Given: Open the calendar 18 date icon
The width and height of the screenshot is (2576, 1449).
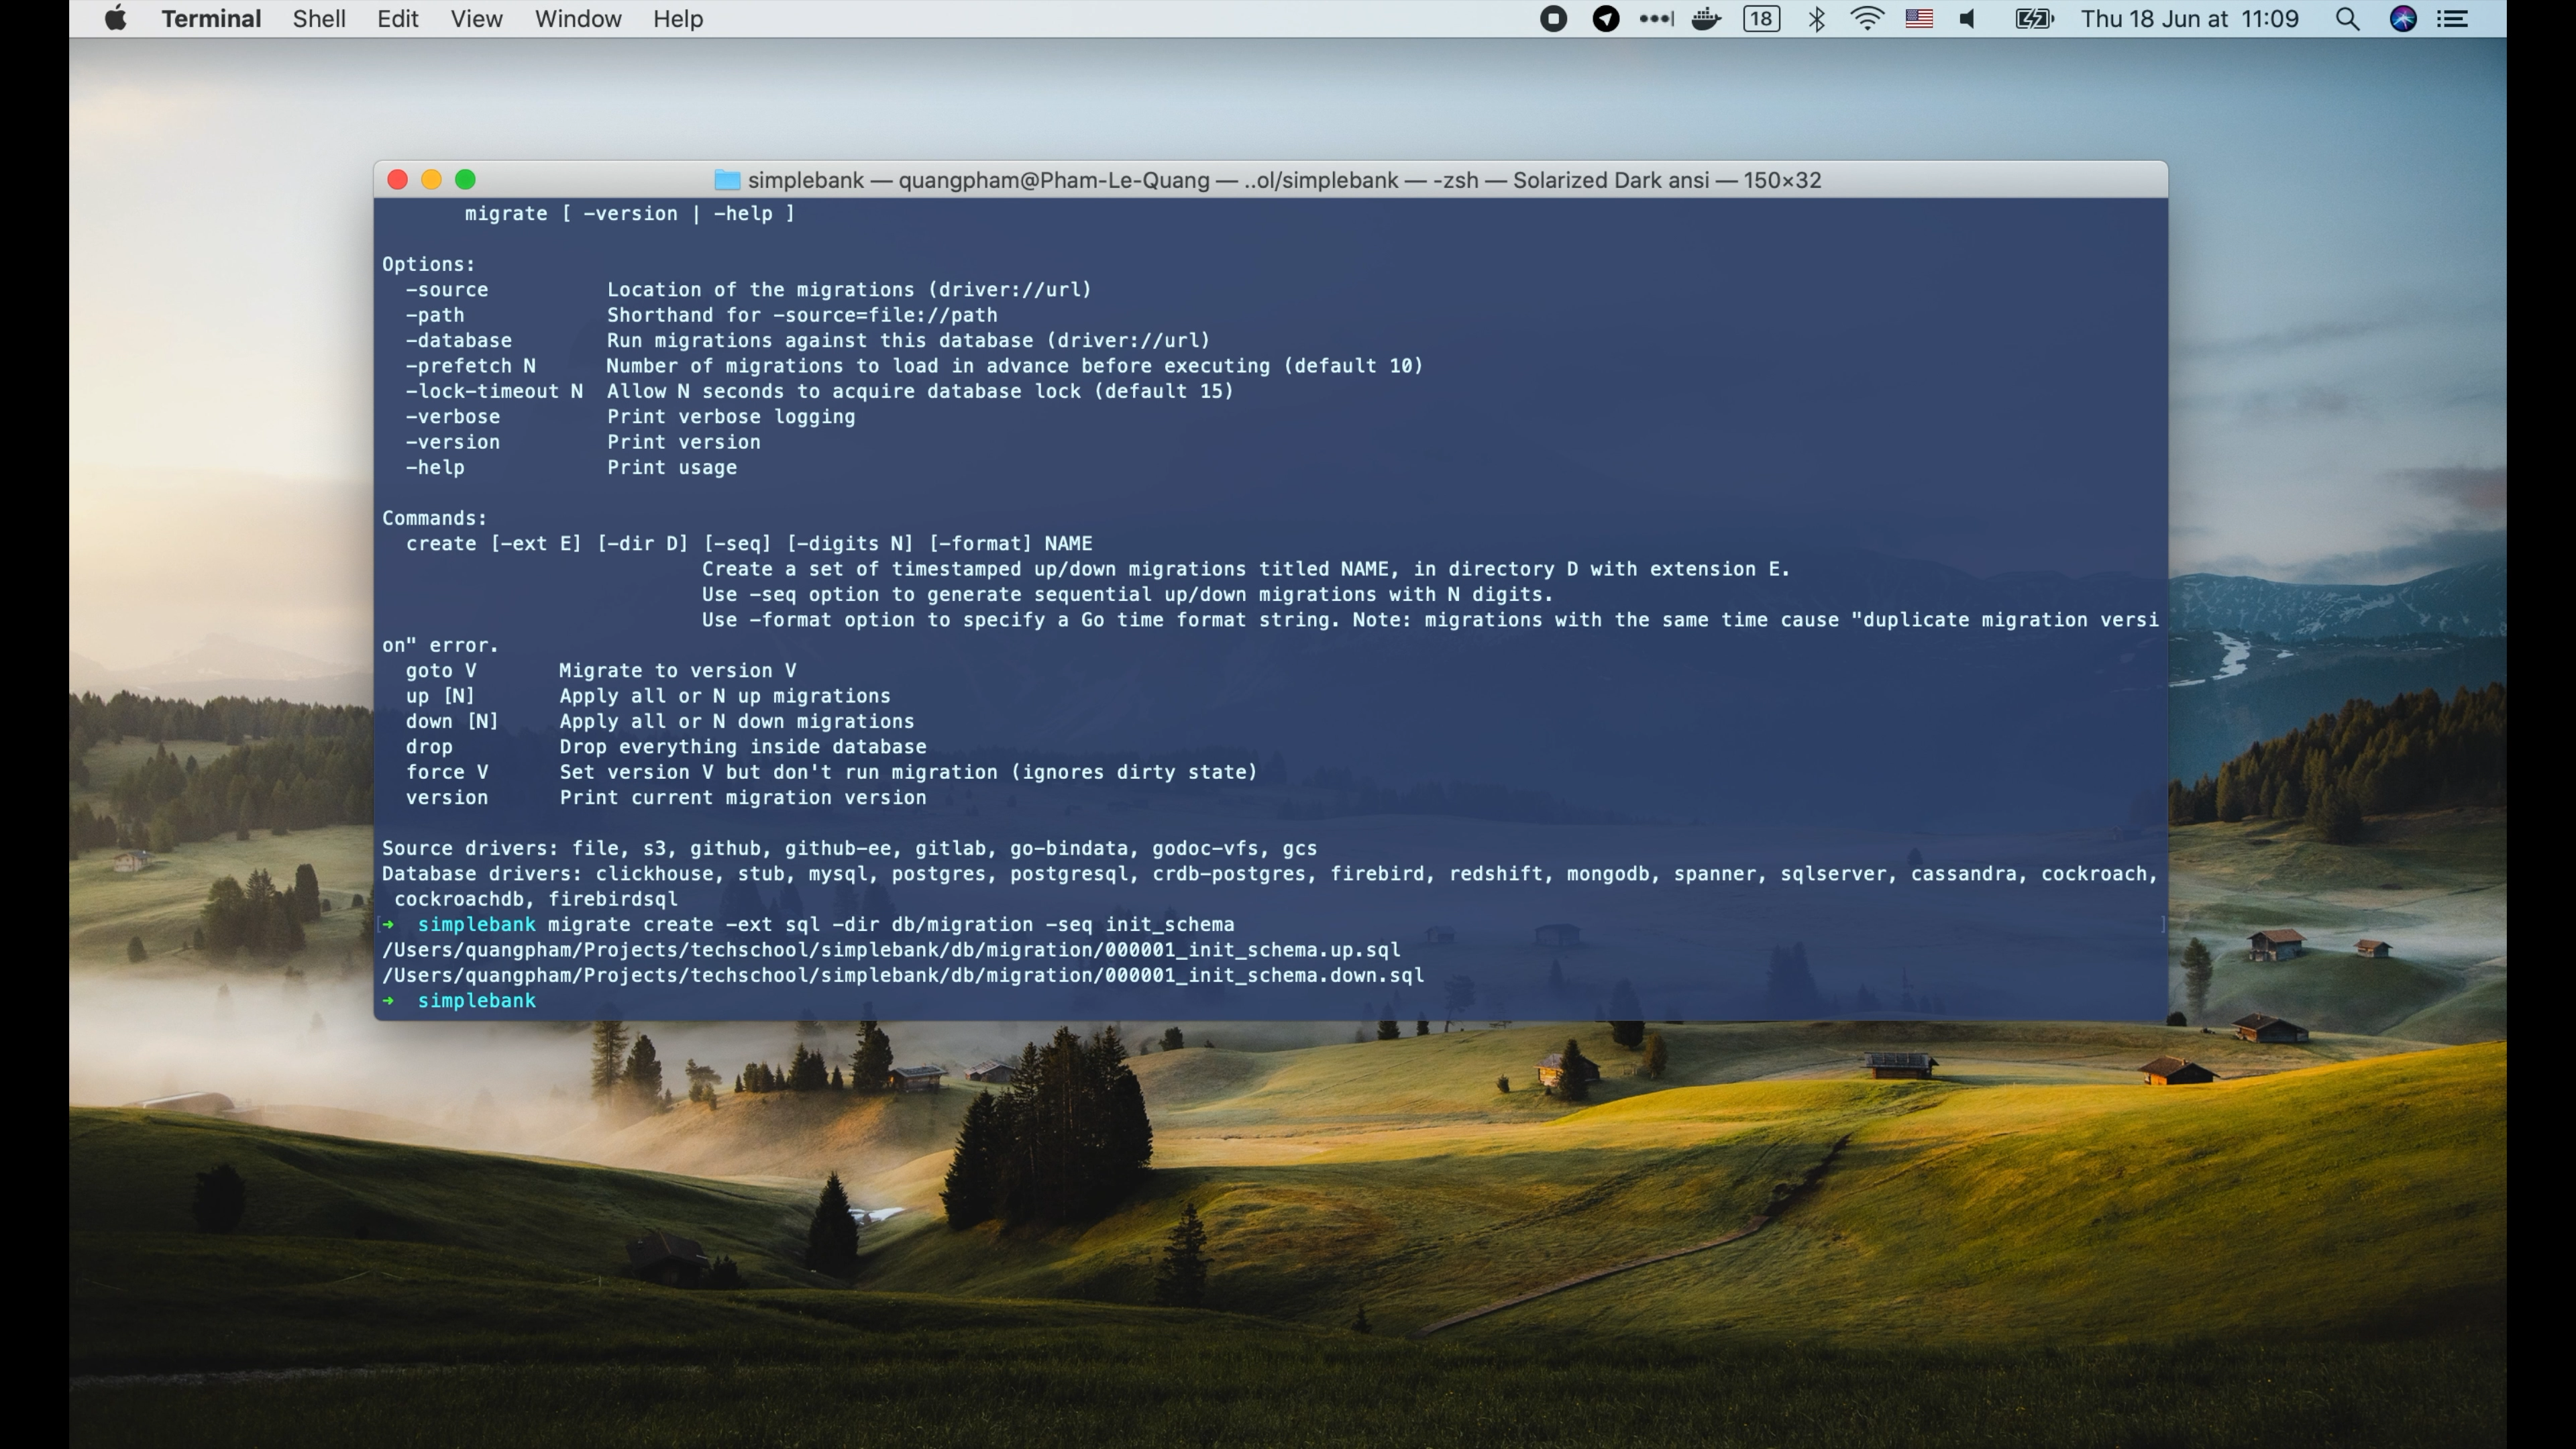Looking at the screenshot, I should (1761, 19).
